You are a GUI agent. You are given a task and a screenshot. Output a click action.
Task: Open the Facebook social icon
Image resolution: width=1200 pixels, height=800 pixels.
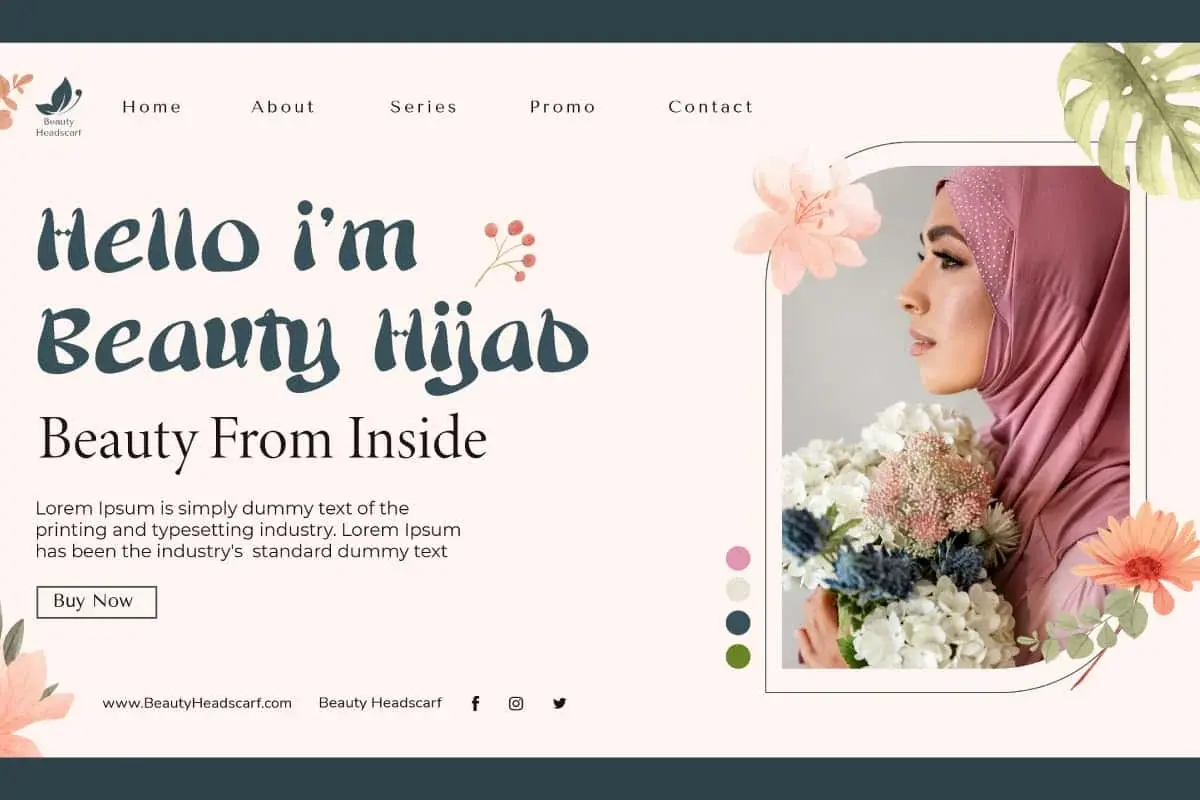click(x=475, y=703)
